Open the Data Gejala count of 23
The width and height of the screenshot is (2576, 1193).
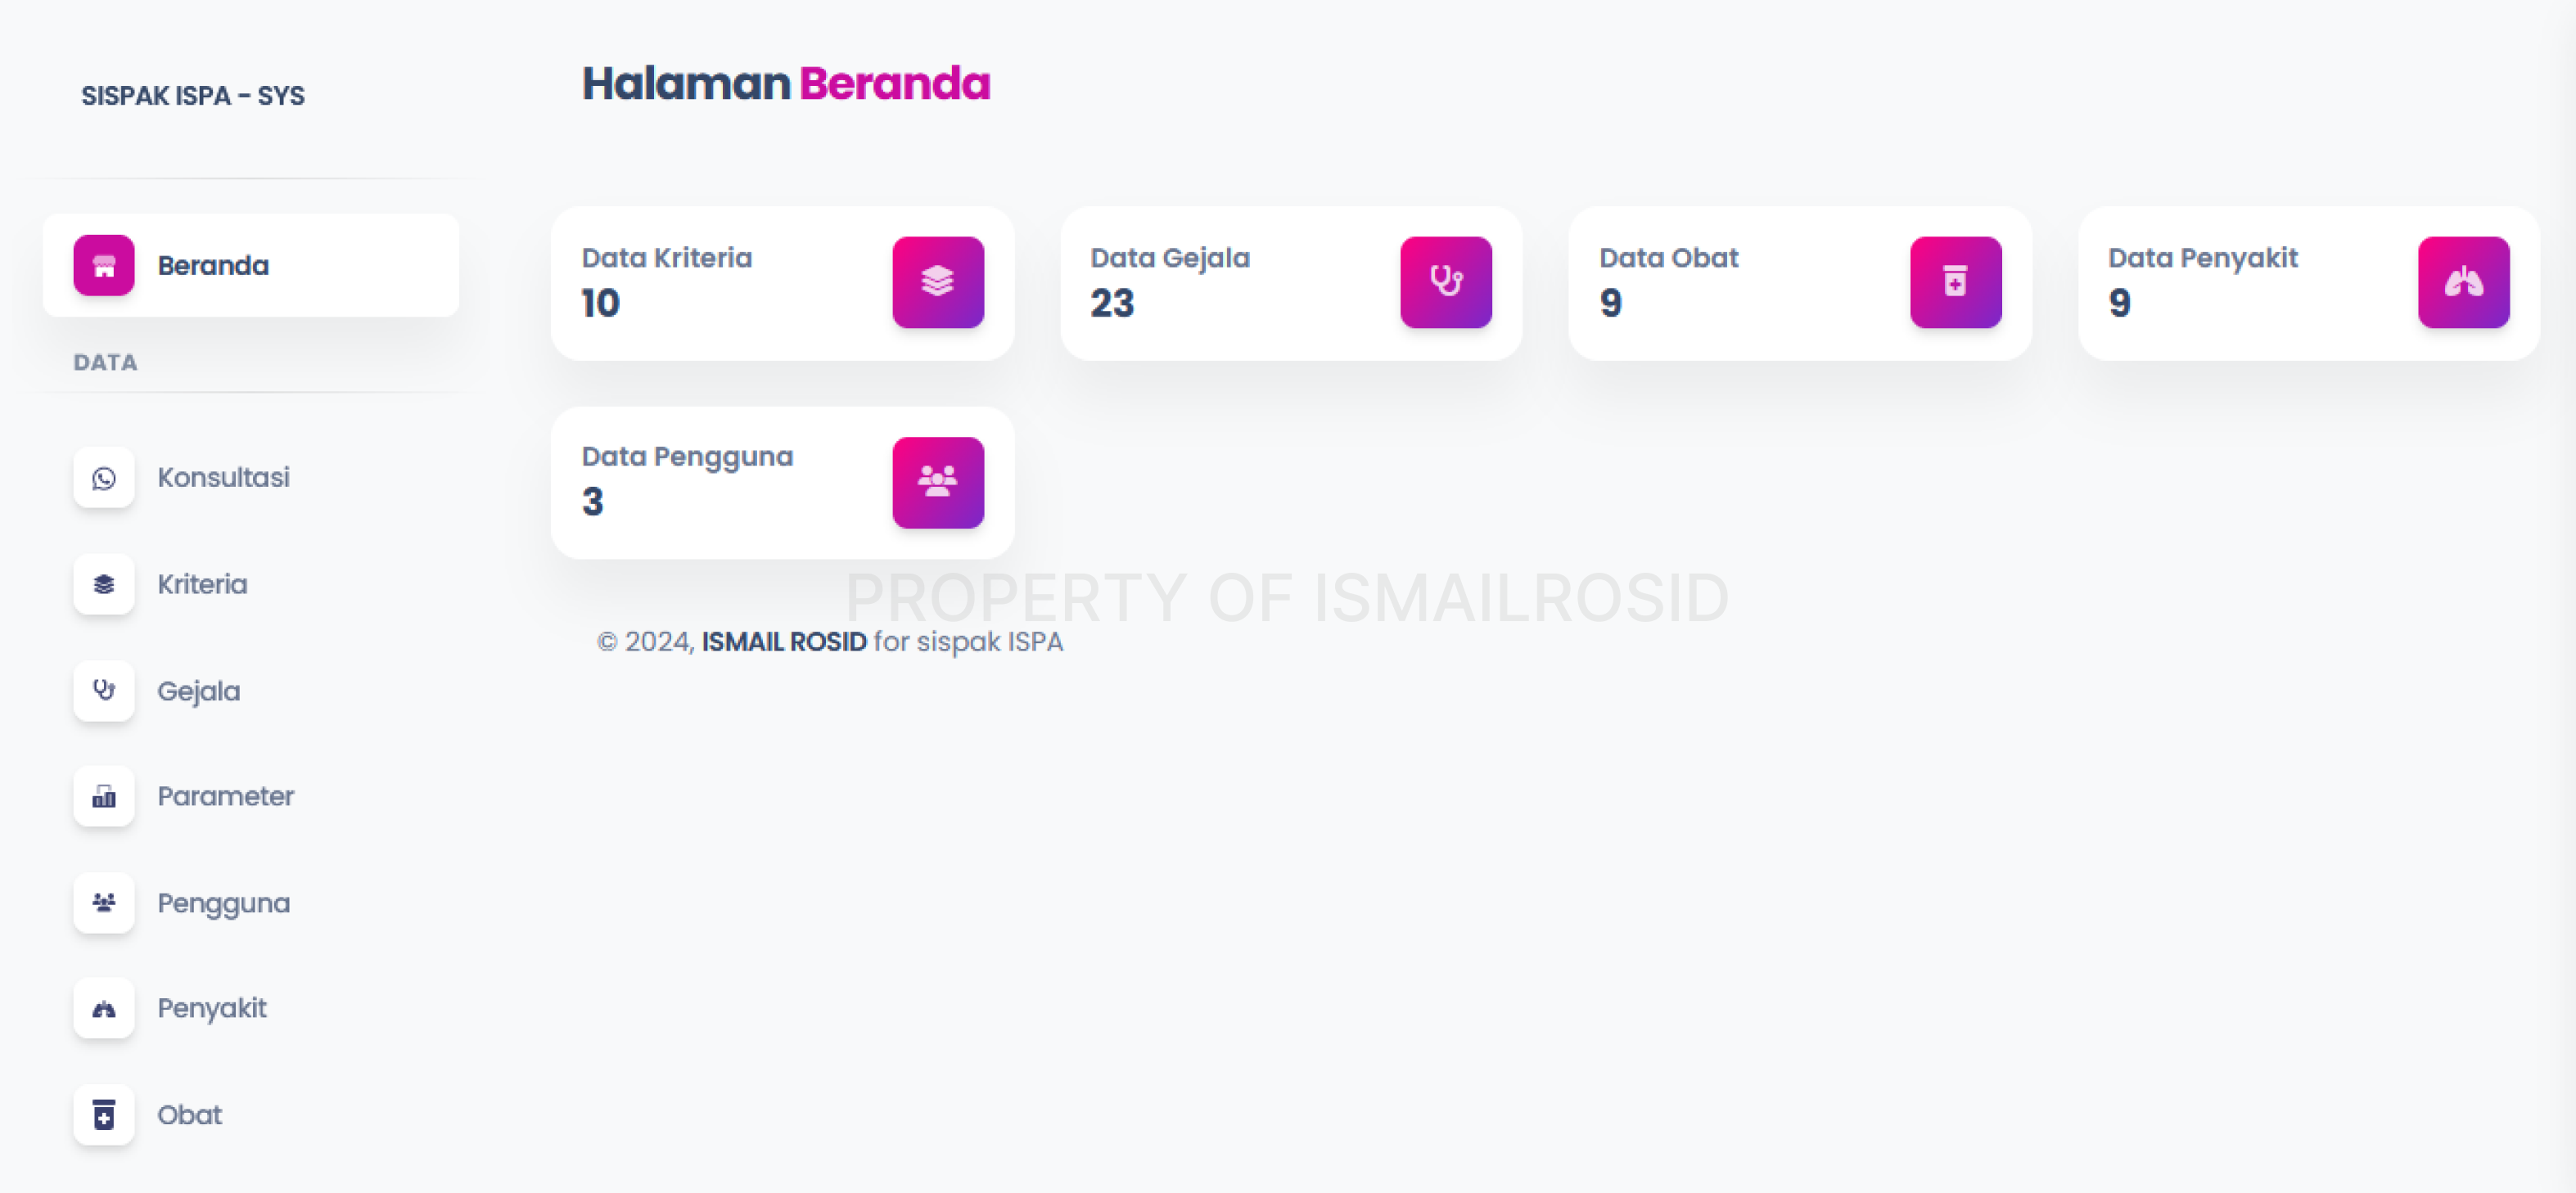(x=1112, y=303)
